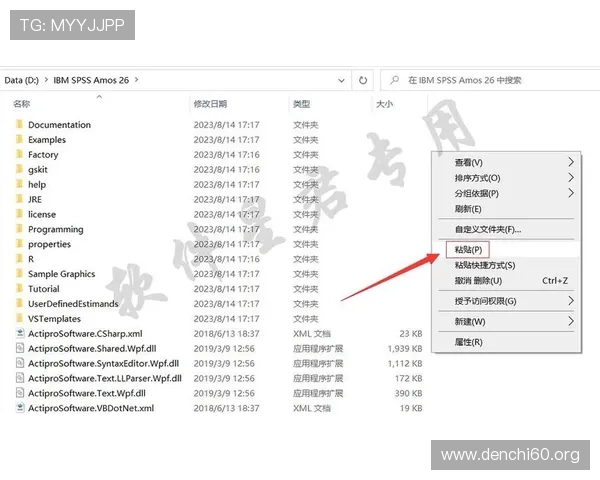Click the Documentation folder icon
The height and width of the screenshot is (480, 600).
click(x=19, y=124)
